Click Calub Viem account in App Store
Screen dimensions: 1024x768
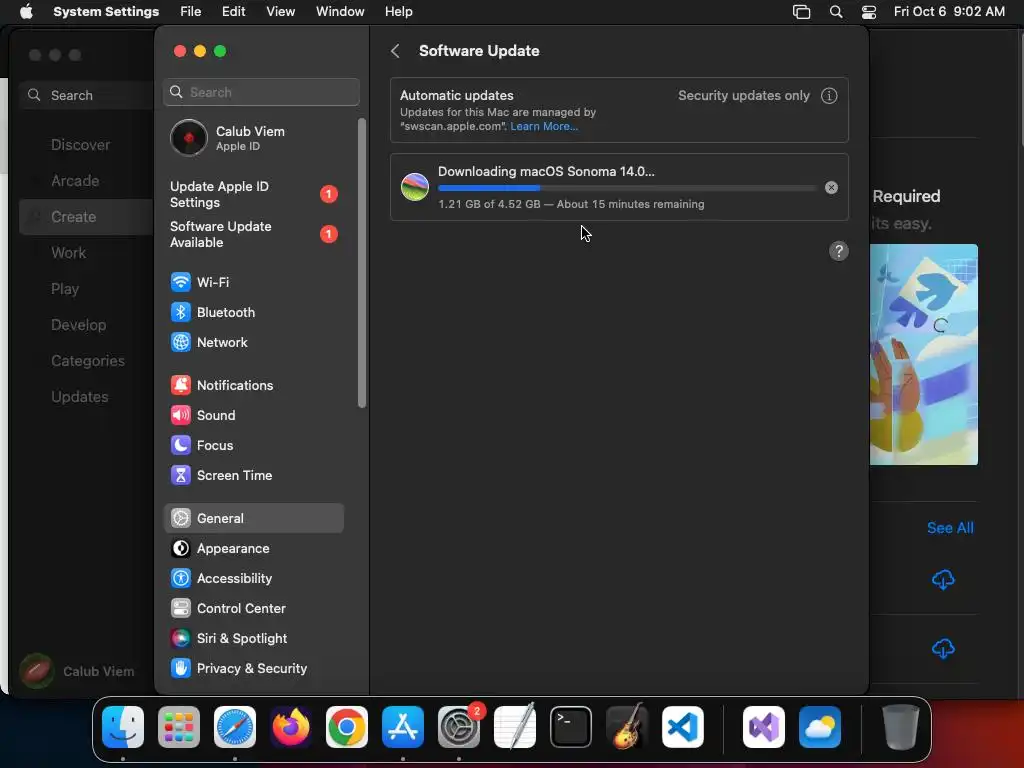77,671
